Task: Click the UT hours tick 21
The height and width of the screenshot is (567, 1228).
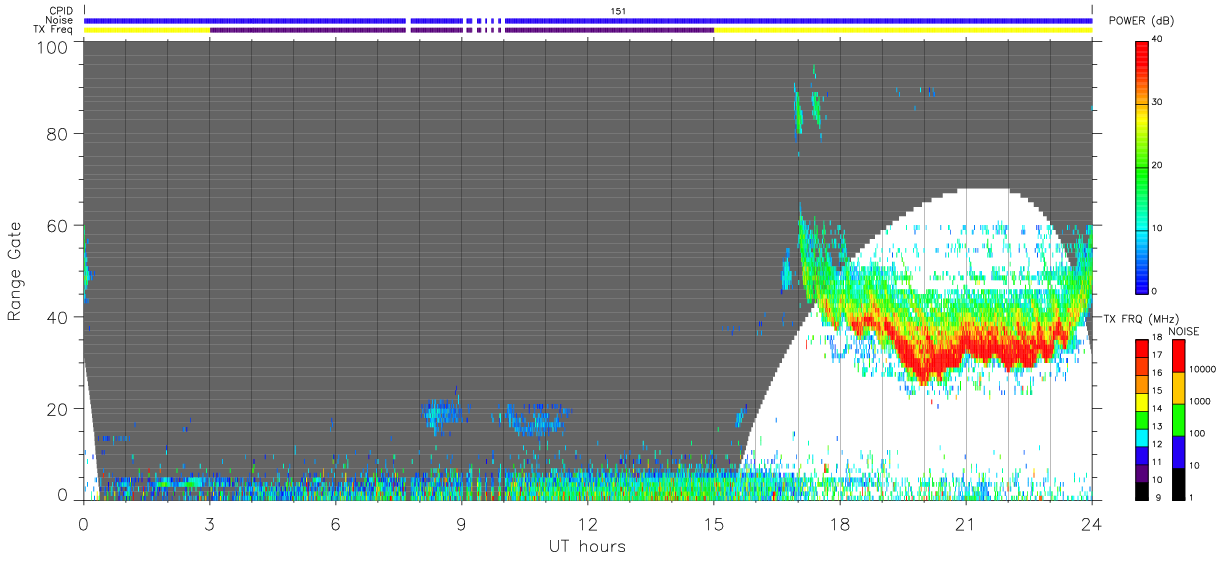Action: coord(966,523)
